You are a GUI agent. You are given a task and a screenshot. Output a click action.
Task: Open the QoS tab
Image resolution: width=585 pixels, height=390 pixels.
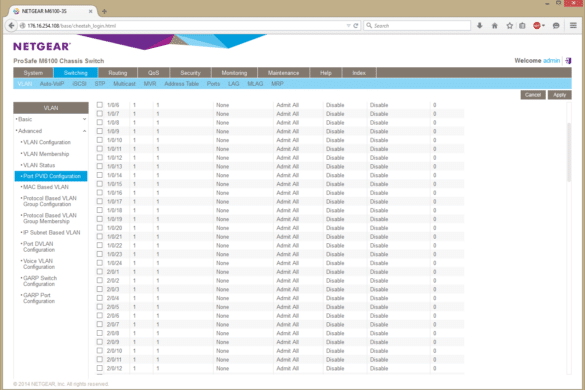[x=153, y=73]
